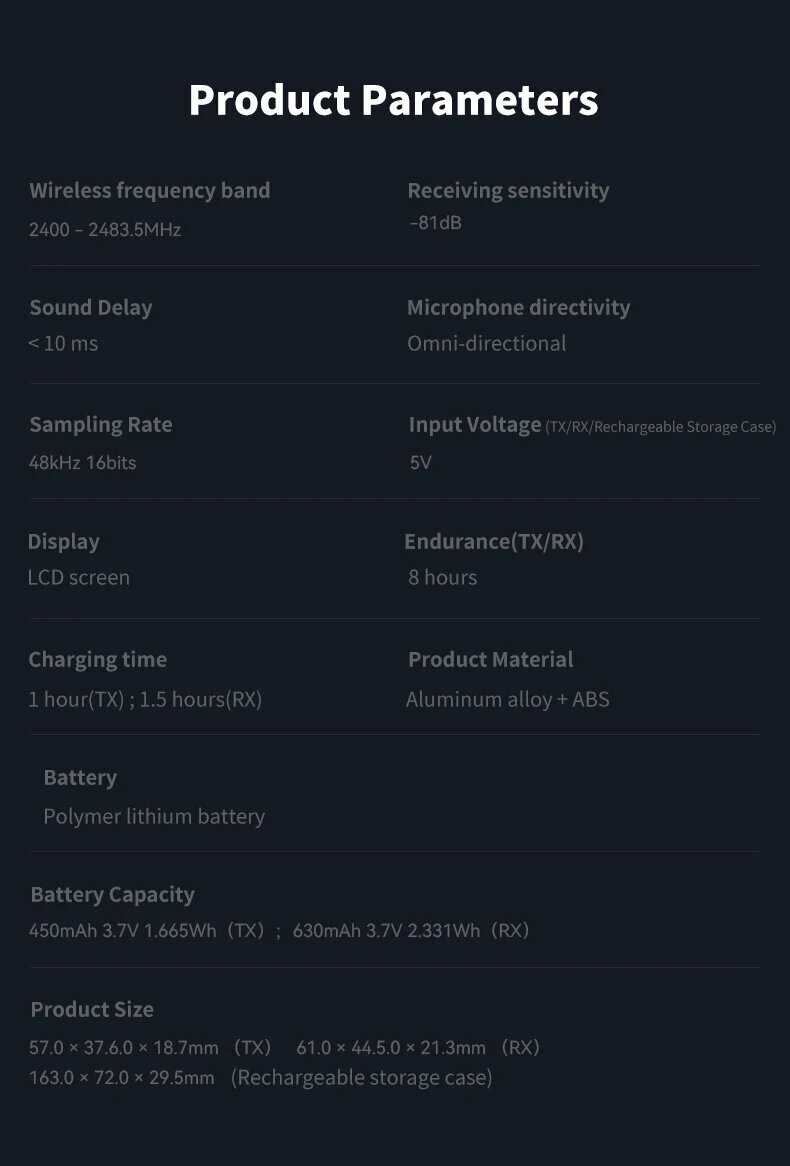790x1166 pixels.
Task: Click the Product Parameters heading
Action: click(x=393, y=101)
